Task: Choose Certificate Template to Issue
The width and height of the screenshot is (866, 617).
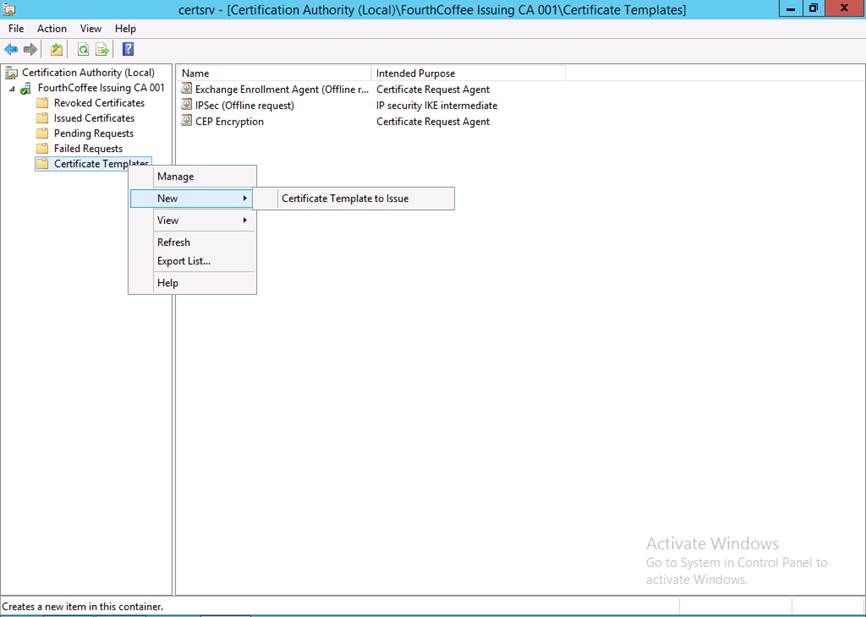Action: point(345,198)
